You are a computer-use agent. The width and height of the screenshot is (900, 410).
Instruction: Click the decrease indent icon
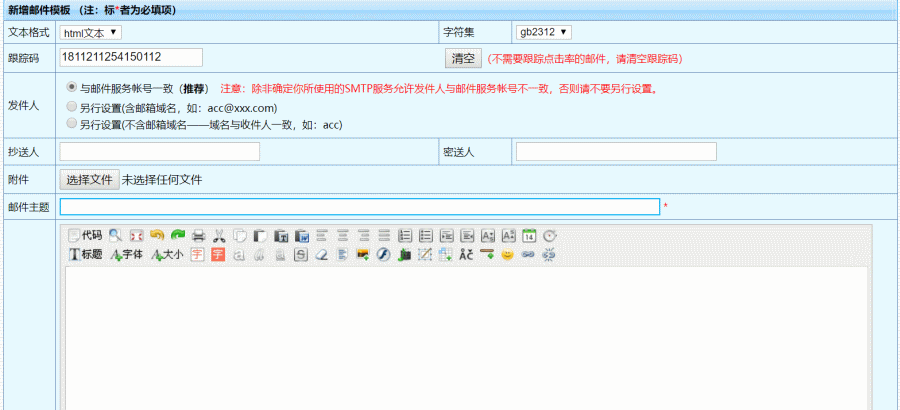pos(467,235)
